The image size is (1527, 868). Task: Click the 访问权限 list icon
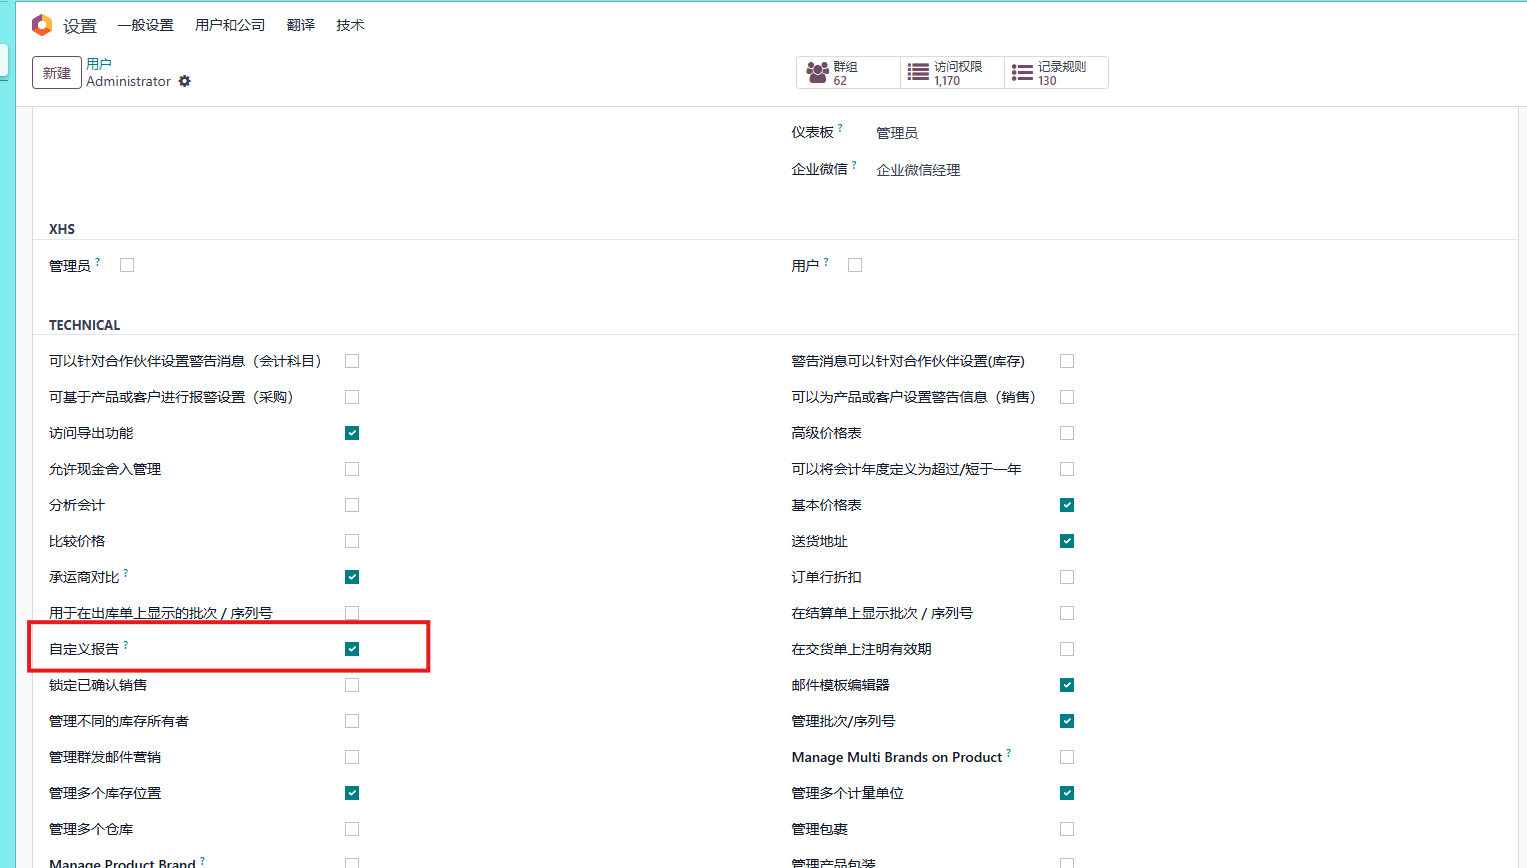point(918,72)
